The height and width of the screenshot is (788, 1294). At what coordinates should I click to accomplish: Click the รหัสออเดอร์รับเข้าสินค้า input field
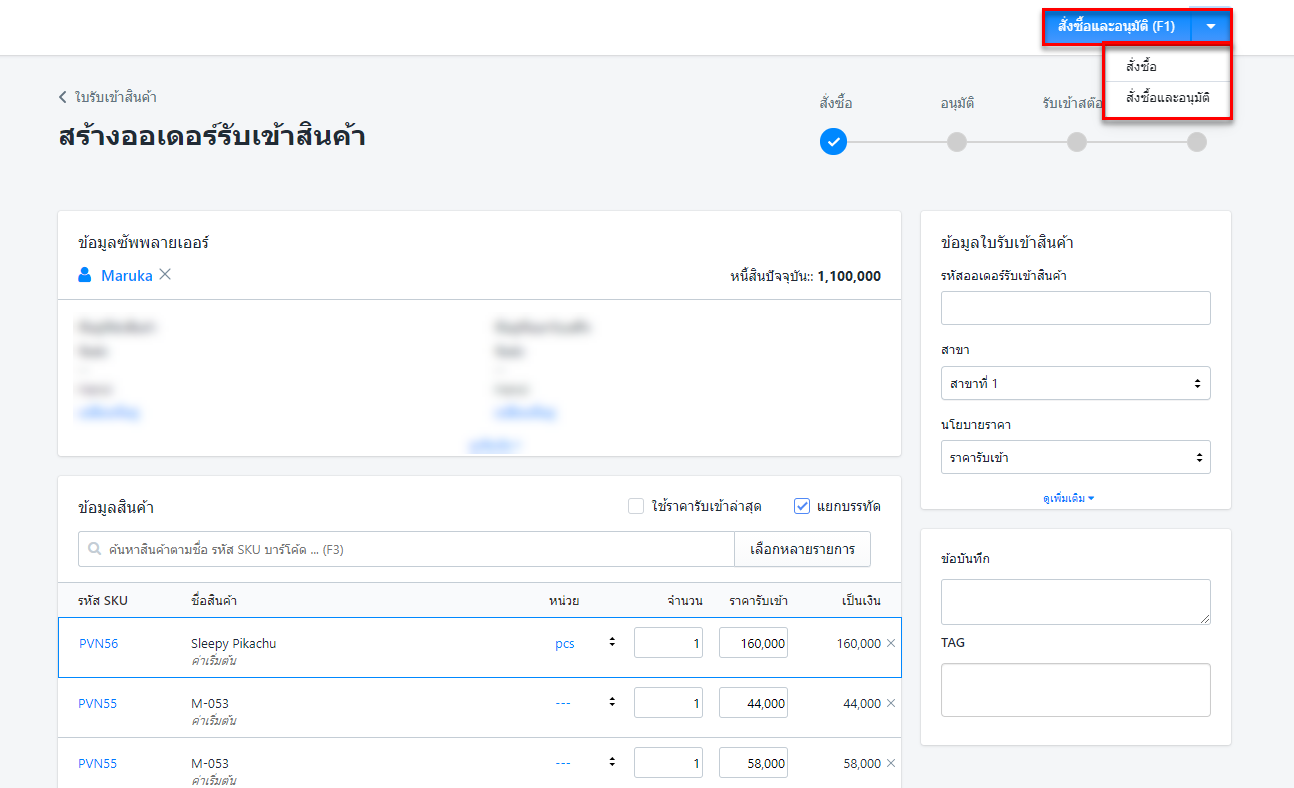point(1076,308)
